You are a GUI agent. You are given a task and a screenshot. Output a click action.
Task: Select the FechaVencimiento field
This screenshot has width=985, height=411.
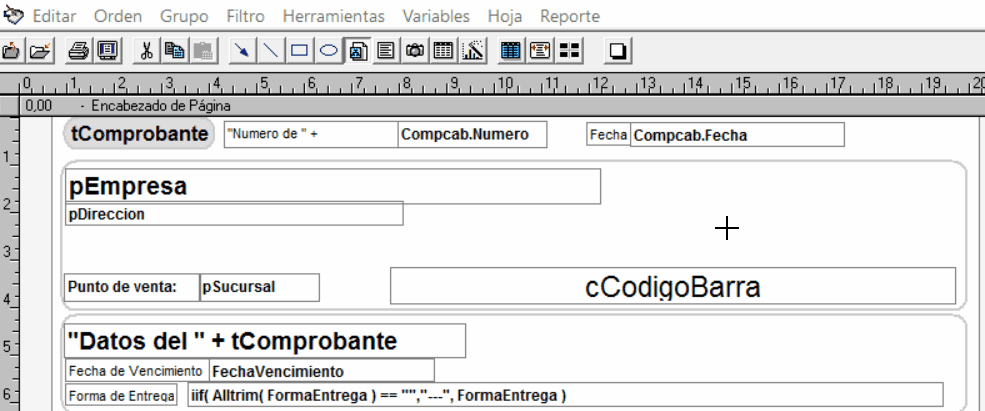pyautogui.click(x=322, y=371)
